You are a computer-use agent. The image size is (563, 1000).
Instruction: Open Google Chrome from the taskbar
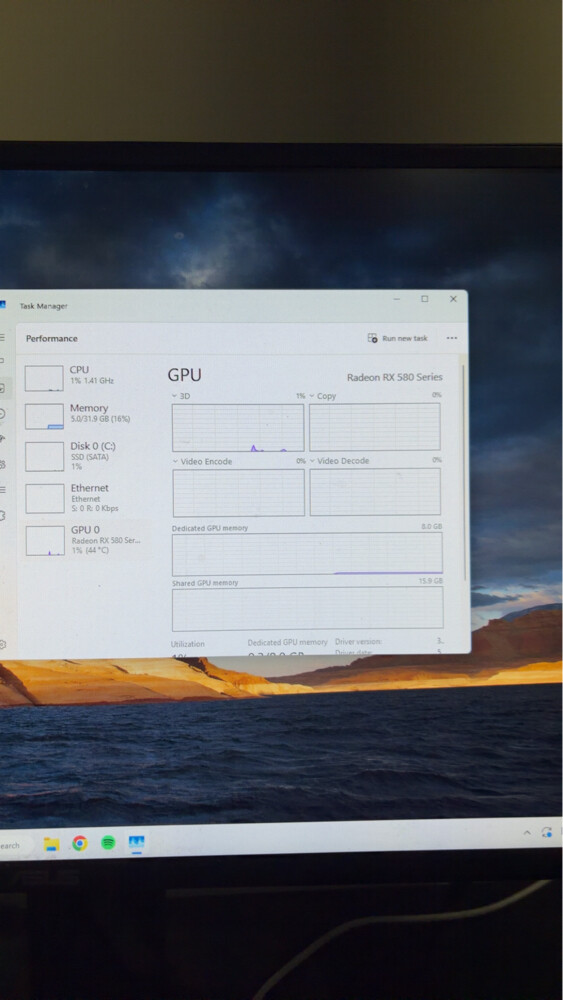point(80,843)
